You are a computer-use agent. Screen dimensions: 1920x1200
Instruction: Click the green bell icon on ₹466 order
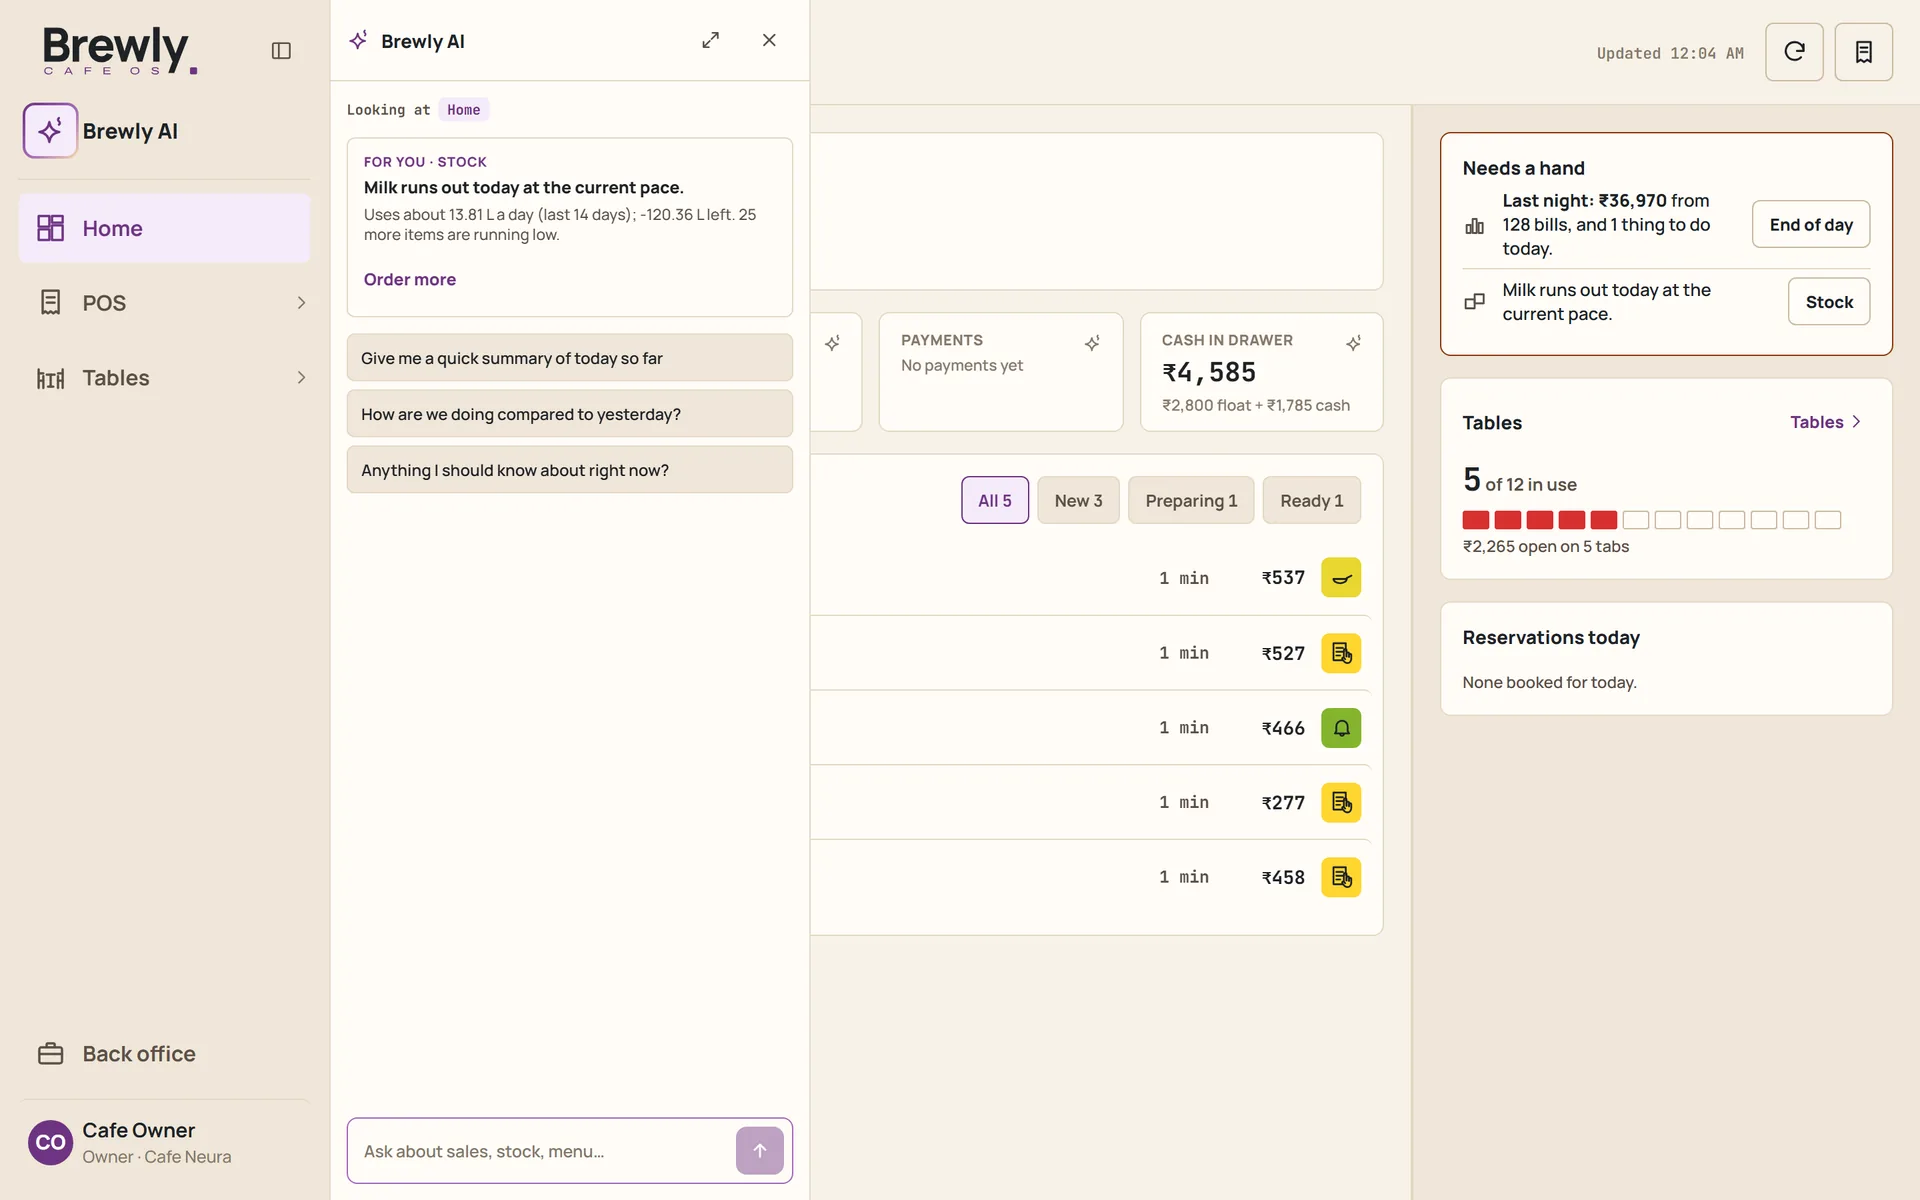pos(1341,728)
